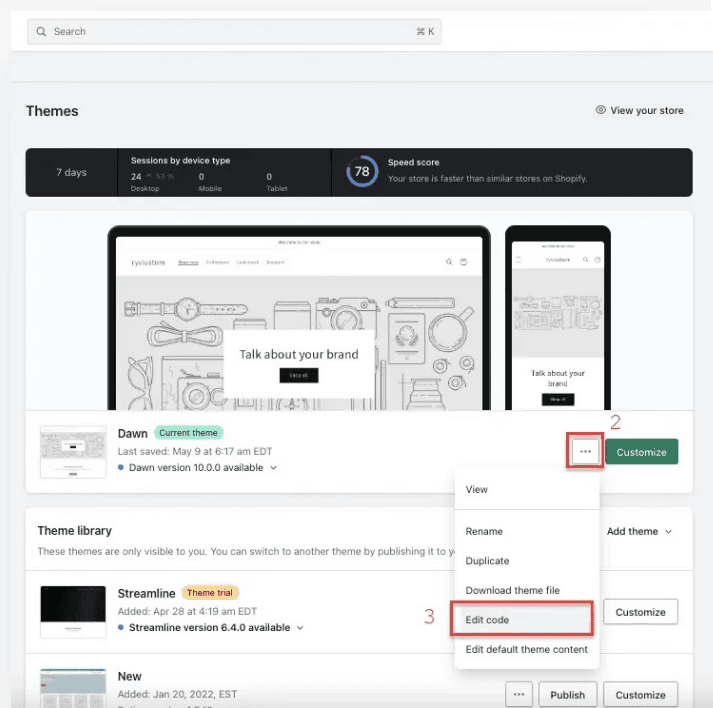Click Added: Jan 20, 2022, EST text

[177, 694]
